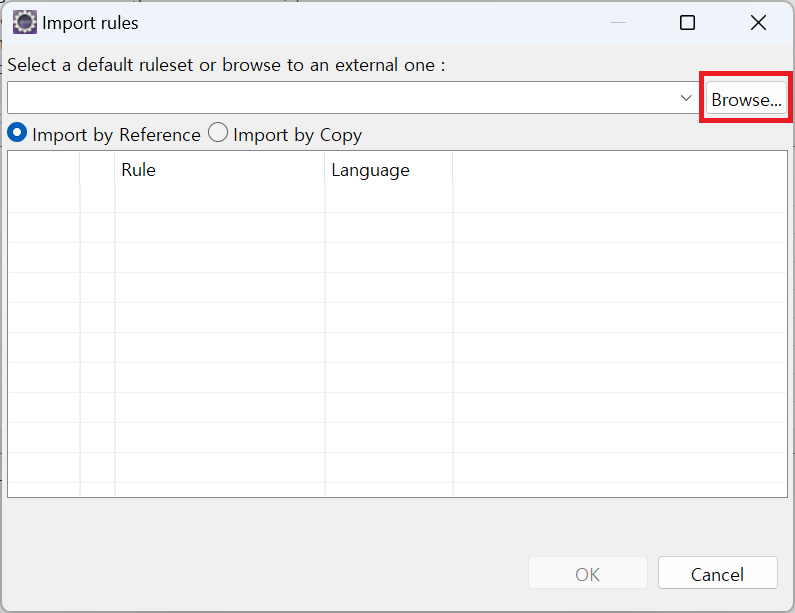This screenshot has height=613, width=795.
Task: Click the narrow second column header
Action: point(97,170)
